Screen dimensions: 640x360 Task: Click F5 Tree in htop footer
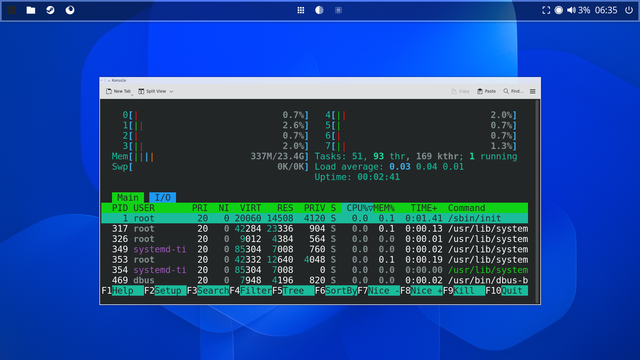pyautogui.click(x=293, y=291)
